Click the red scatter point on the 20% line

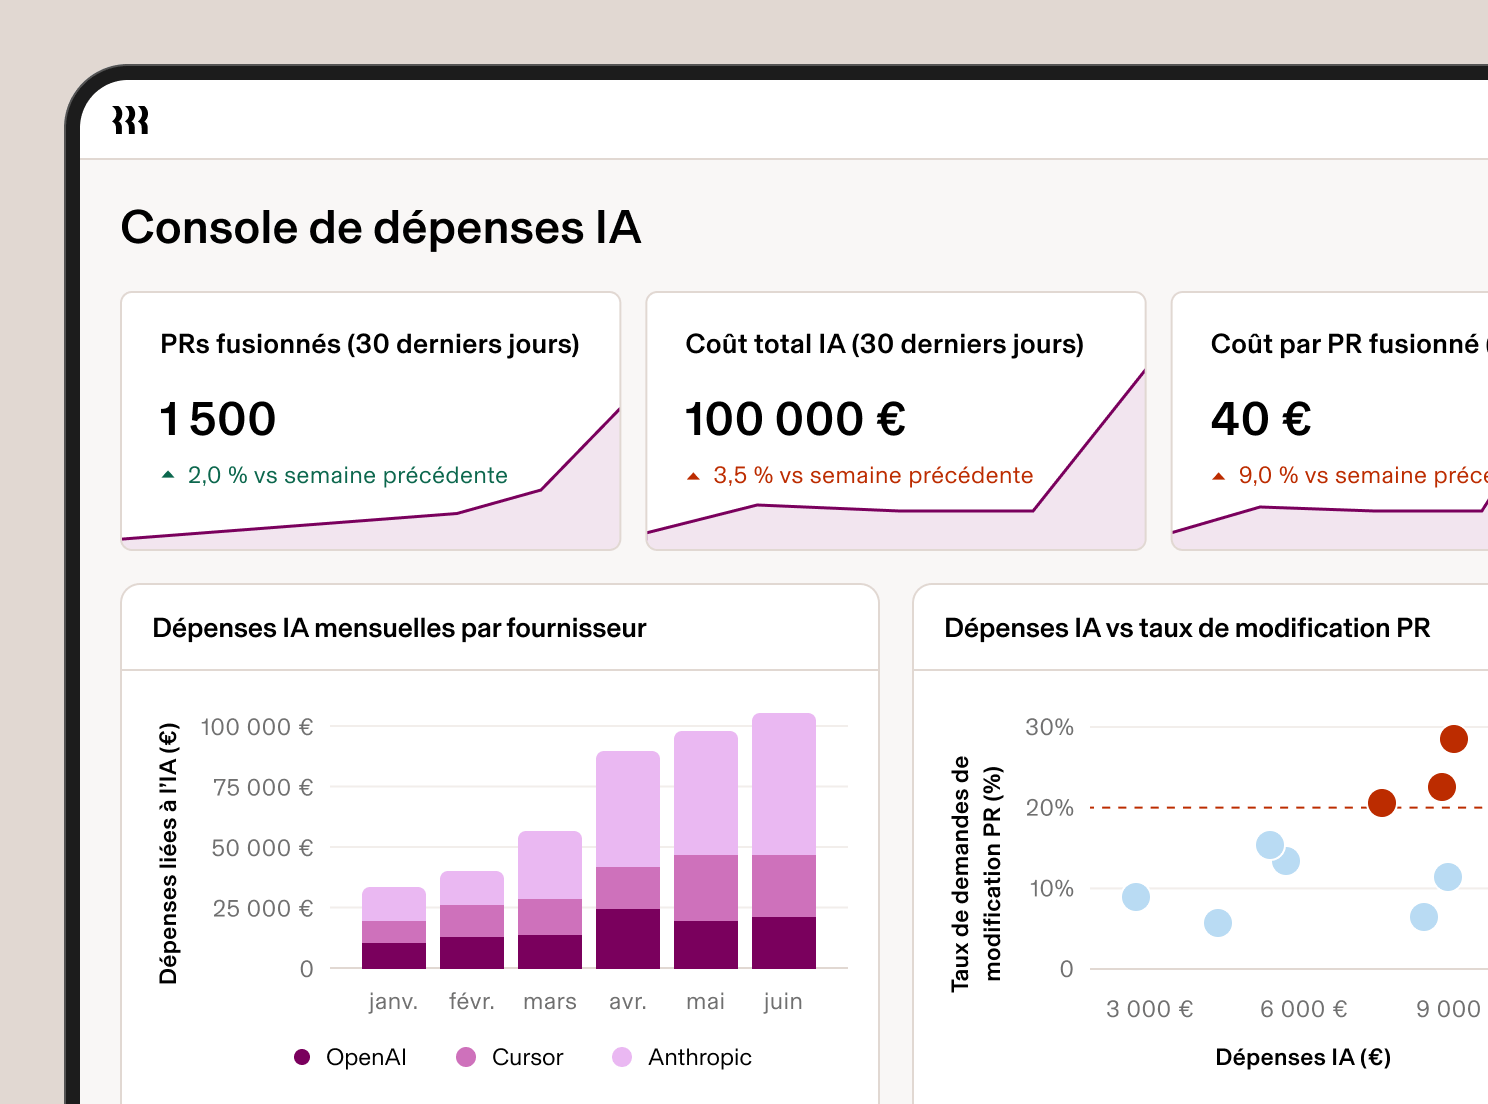pos(1381,803)
